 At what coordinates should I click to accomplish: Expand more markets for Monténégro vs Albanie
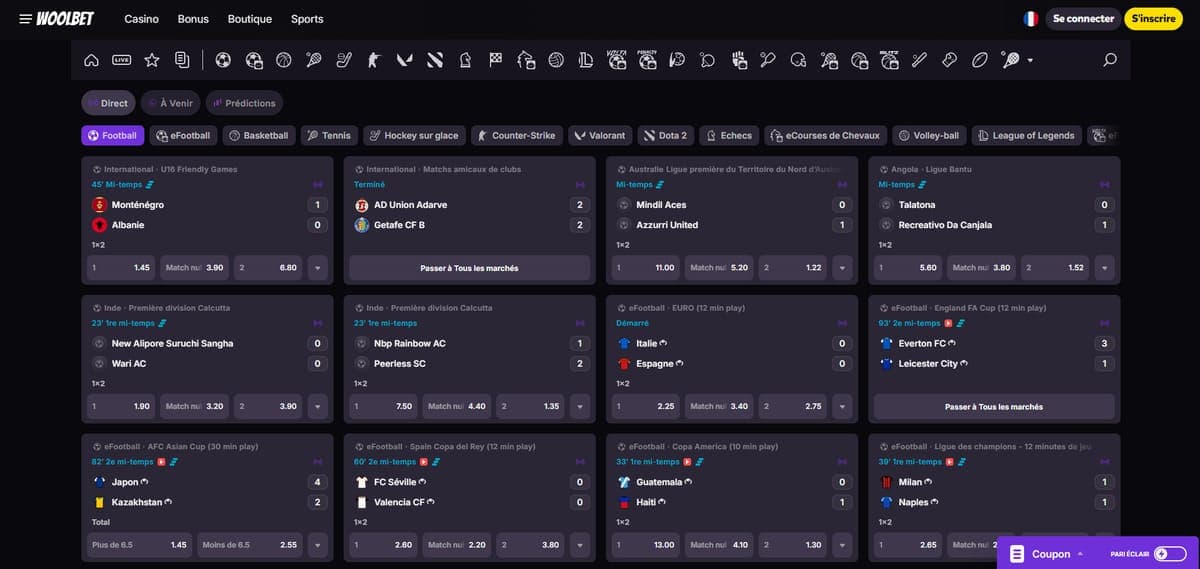click(318, 268)
